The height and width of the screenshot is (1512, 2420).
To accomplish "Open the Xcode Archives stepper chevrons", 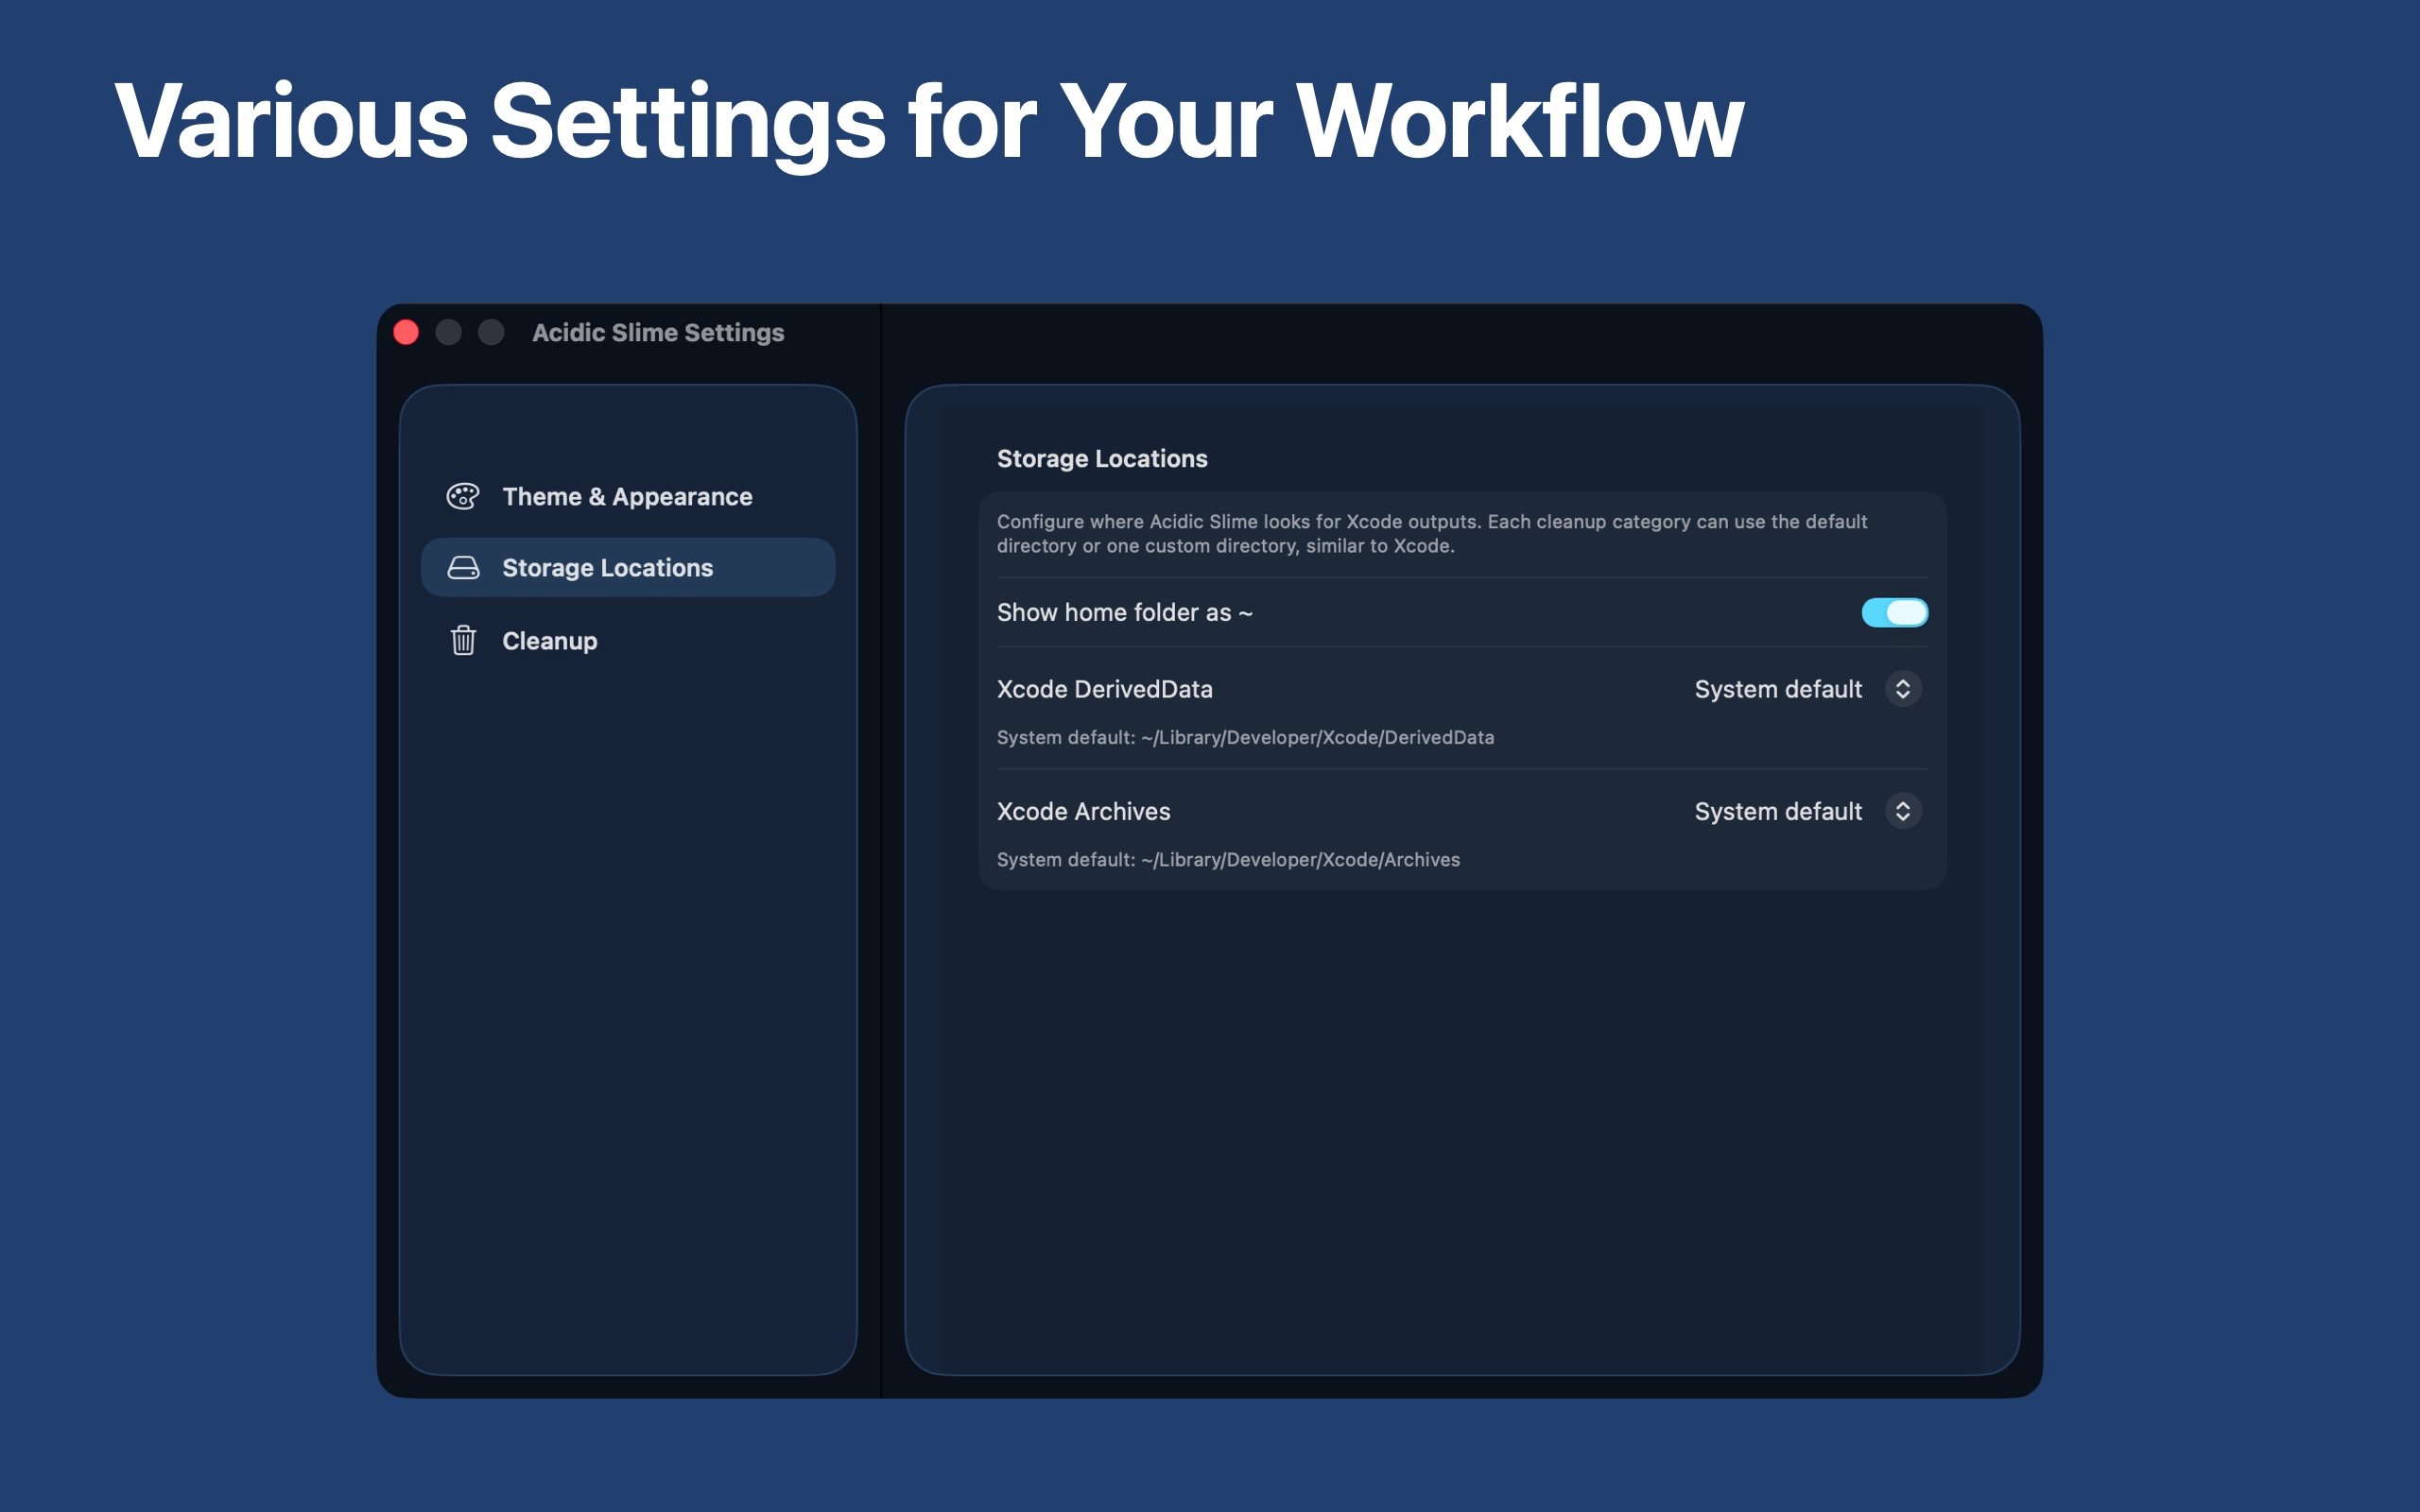I will tap(1902, 811).
